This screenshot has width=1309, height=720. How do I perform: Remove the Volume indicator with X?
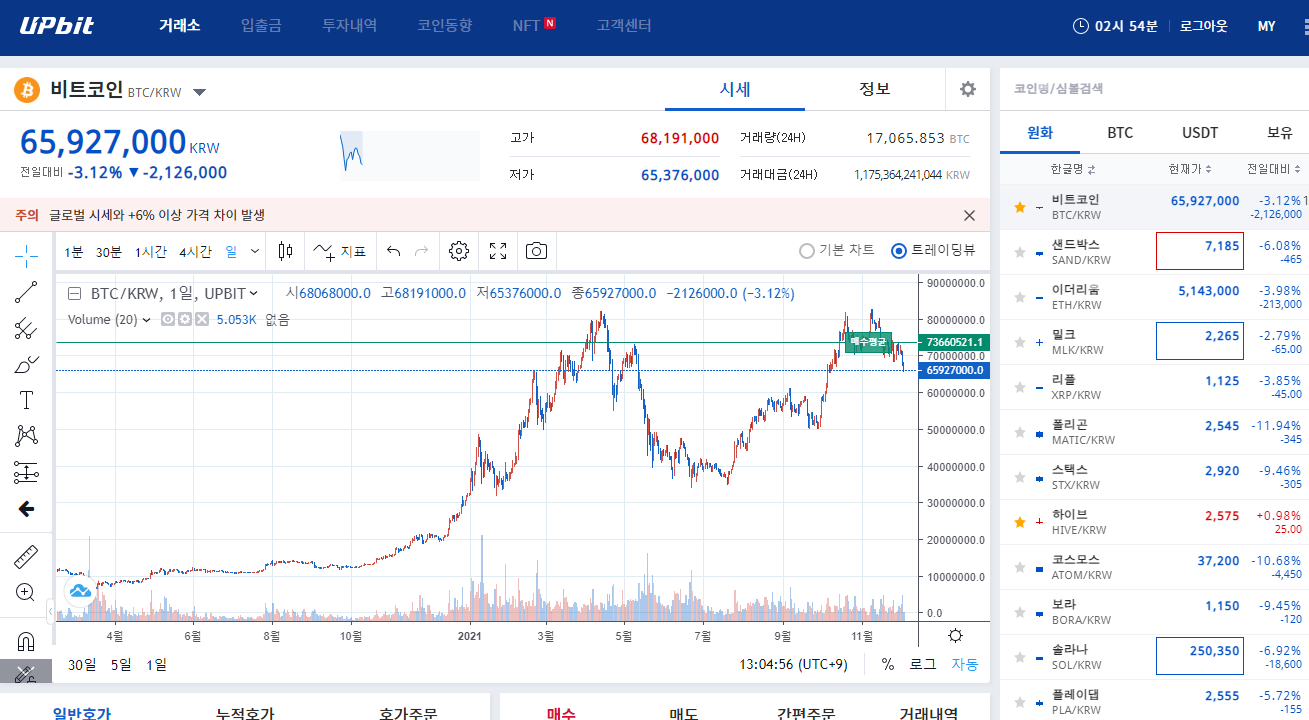201,320
